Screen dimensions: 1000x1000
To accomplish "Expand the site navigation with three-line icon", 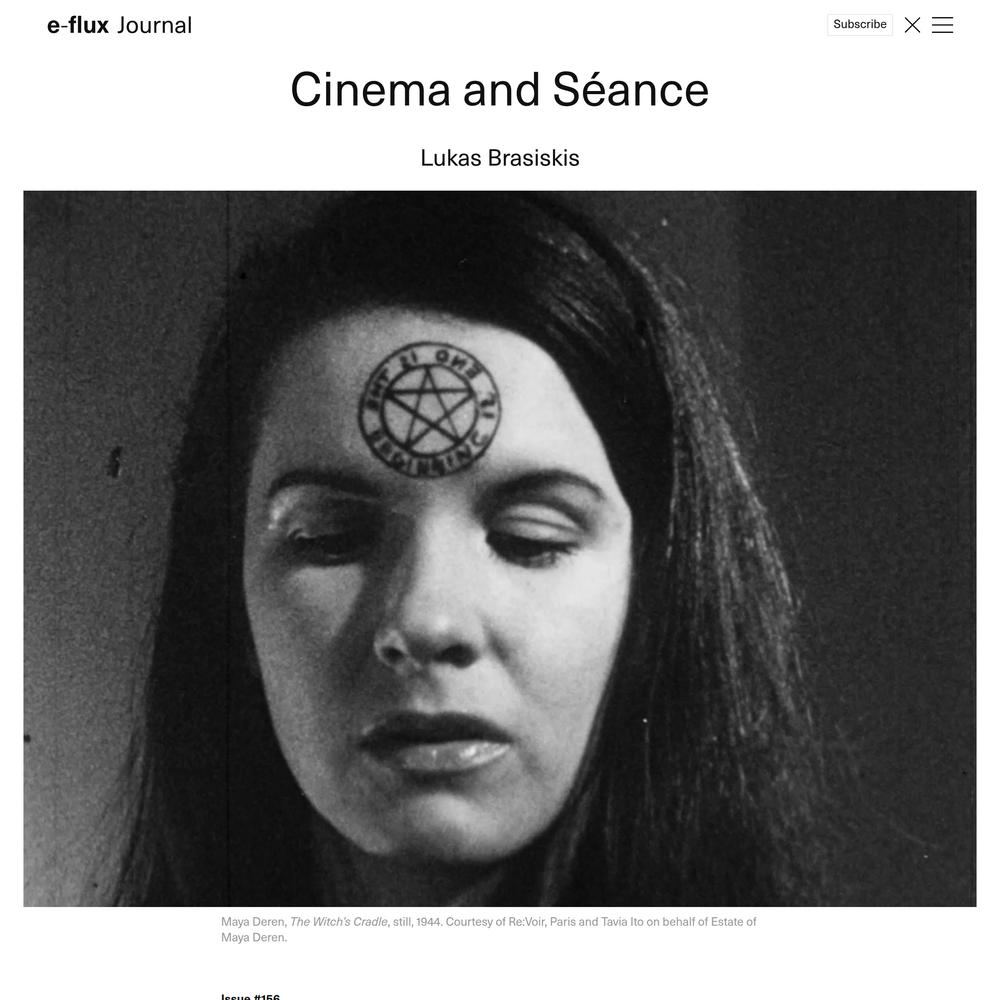I will [942, 25].
